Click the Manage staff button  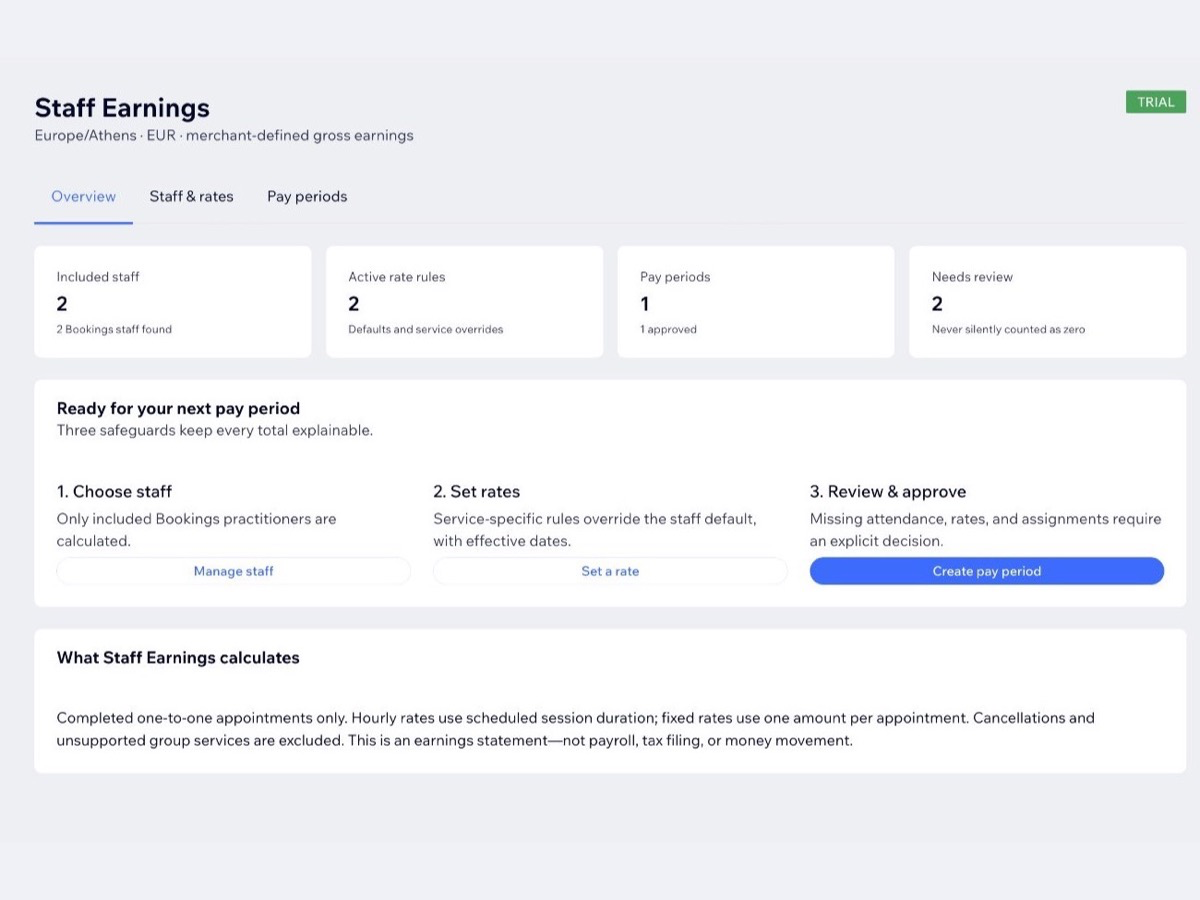233,571
